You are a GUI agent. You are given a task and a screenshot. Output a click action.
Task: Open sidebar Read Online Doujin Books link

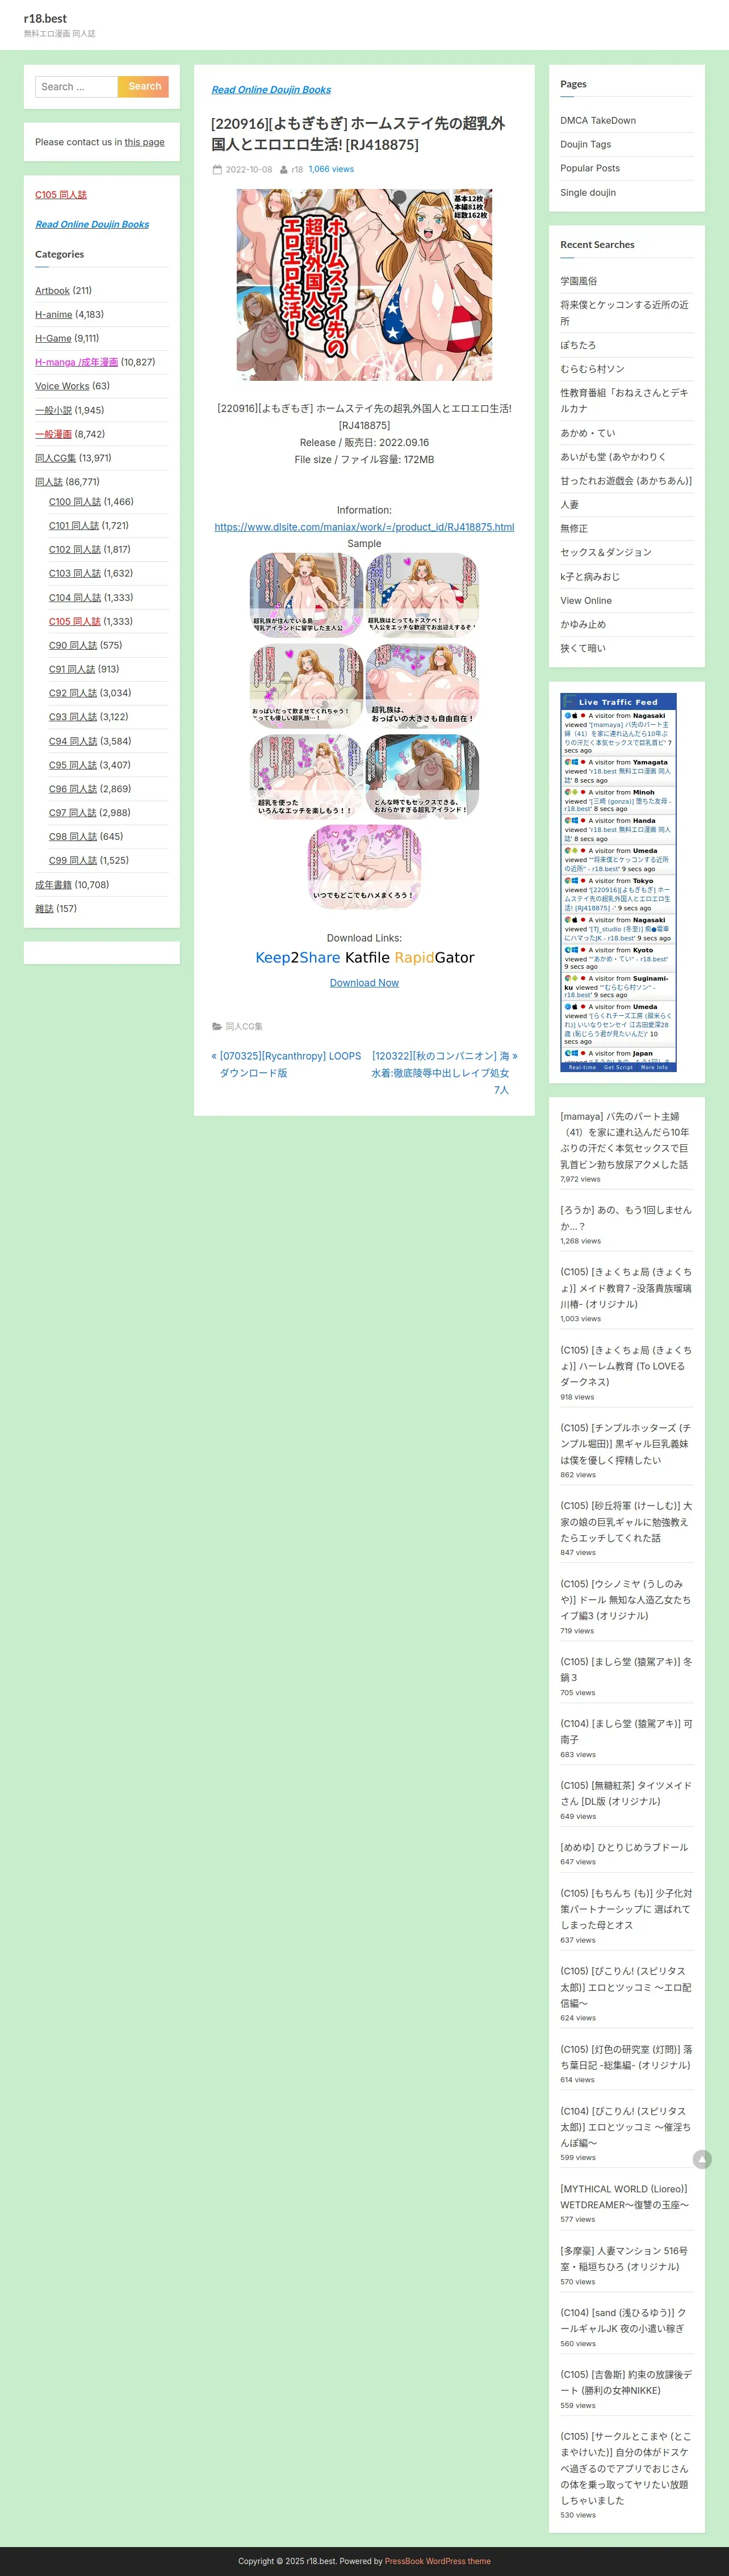[x=92, y=224]
